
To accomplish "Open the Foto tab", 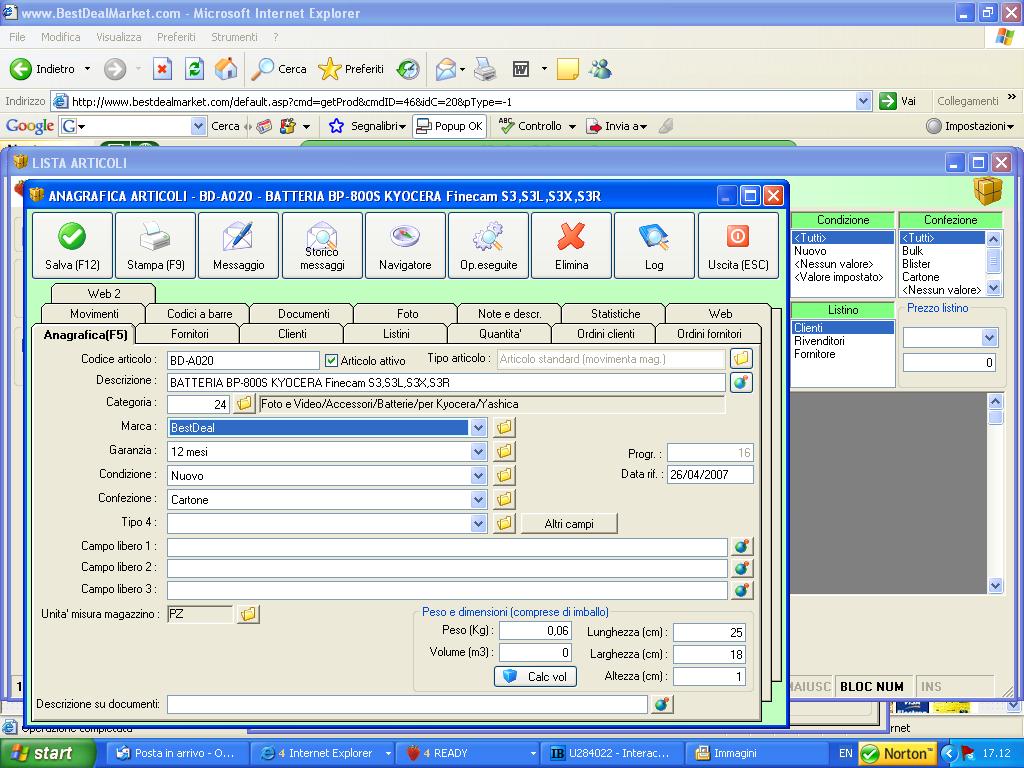I will (408, 313).
